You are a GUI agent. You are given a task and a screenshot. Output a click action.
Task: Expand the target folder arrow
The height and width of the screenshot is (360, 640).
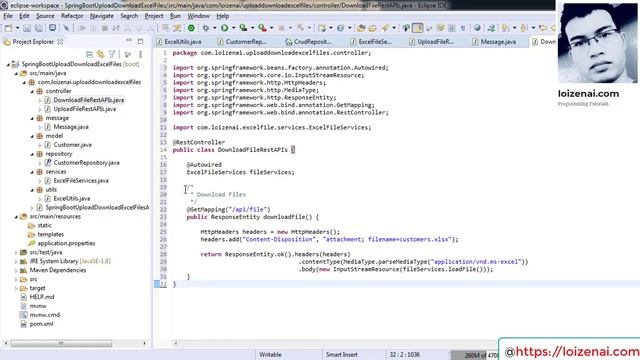click(x=16, y=289)
